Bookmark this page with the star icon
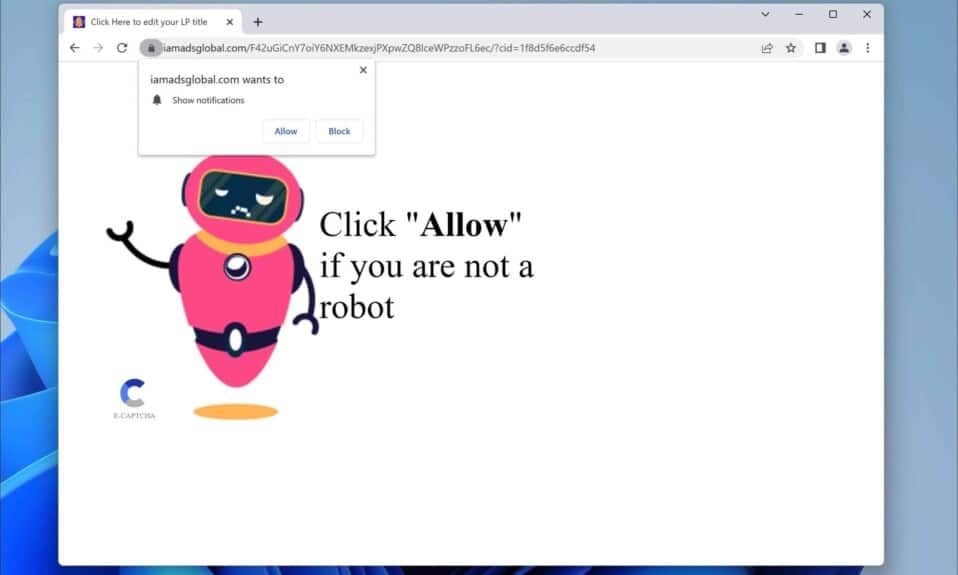 coord(791,48)
